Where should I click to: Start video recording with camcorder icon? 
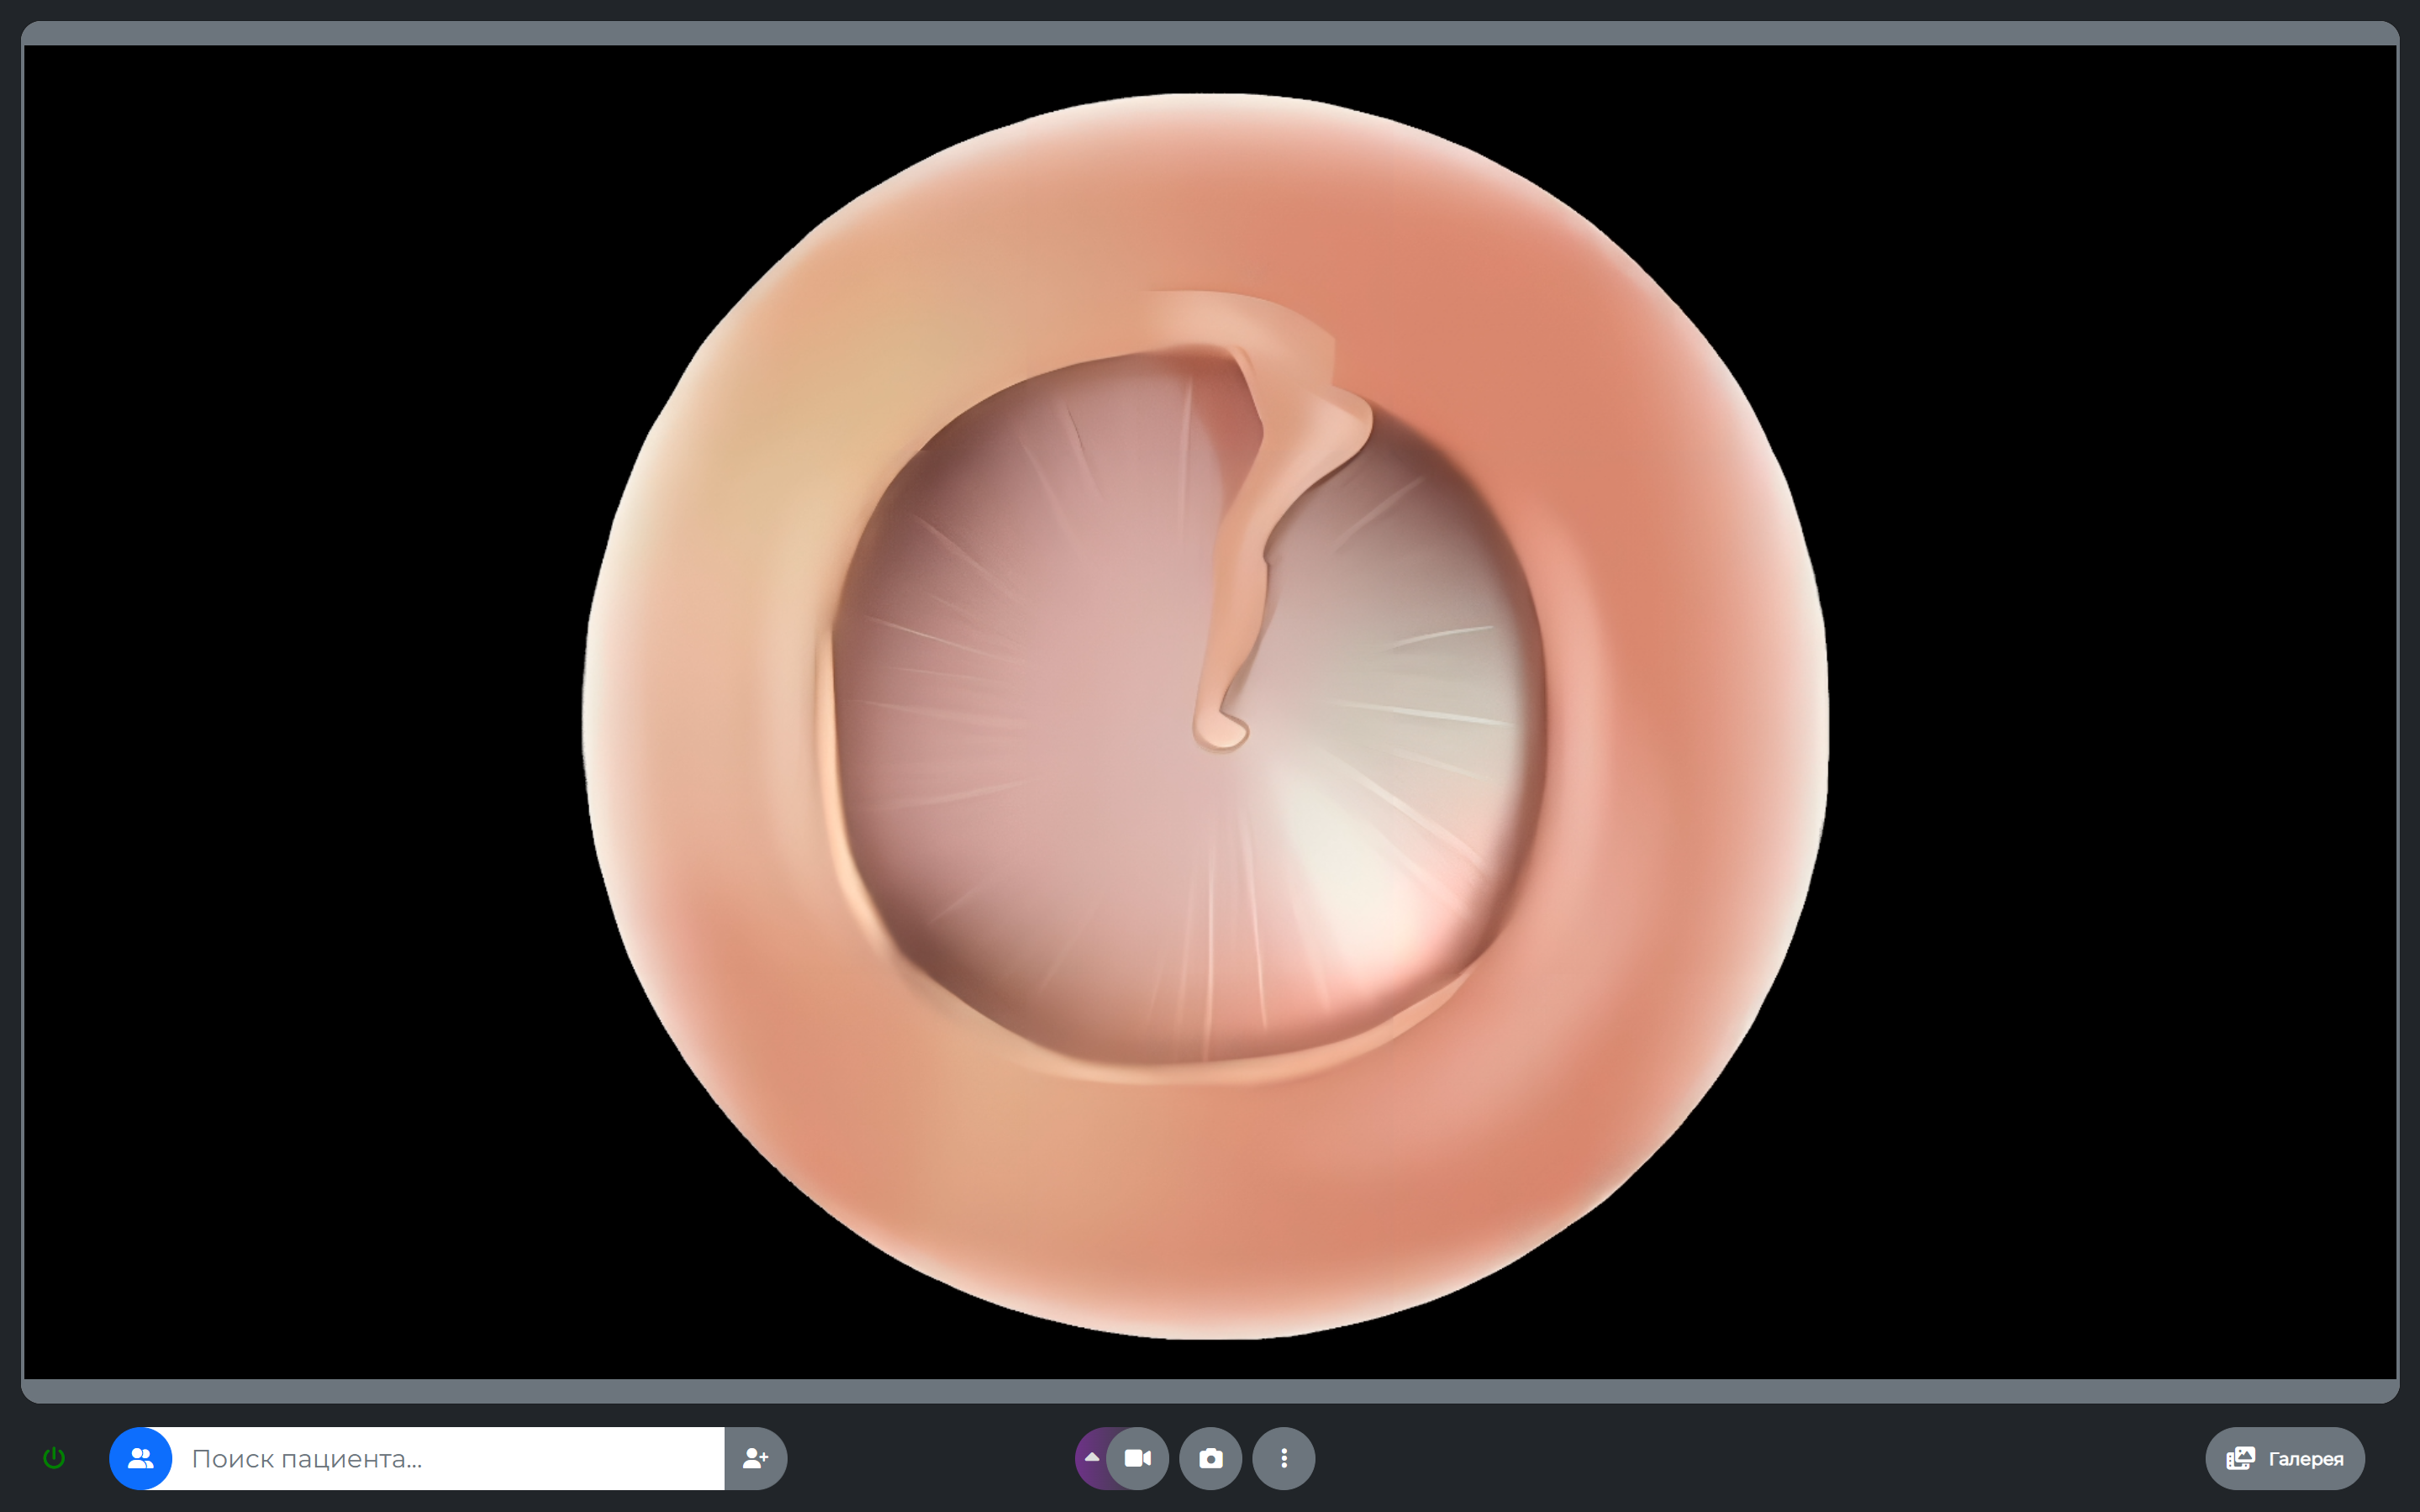click(x=1138, y=1458)
